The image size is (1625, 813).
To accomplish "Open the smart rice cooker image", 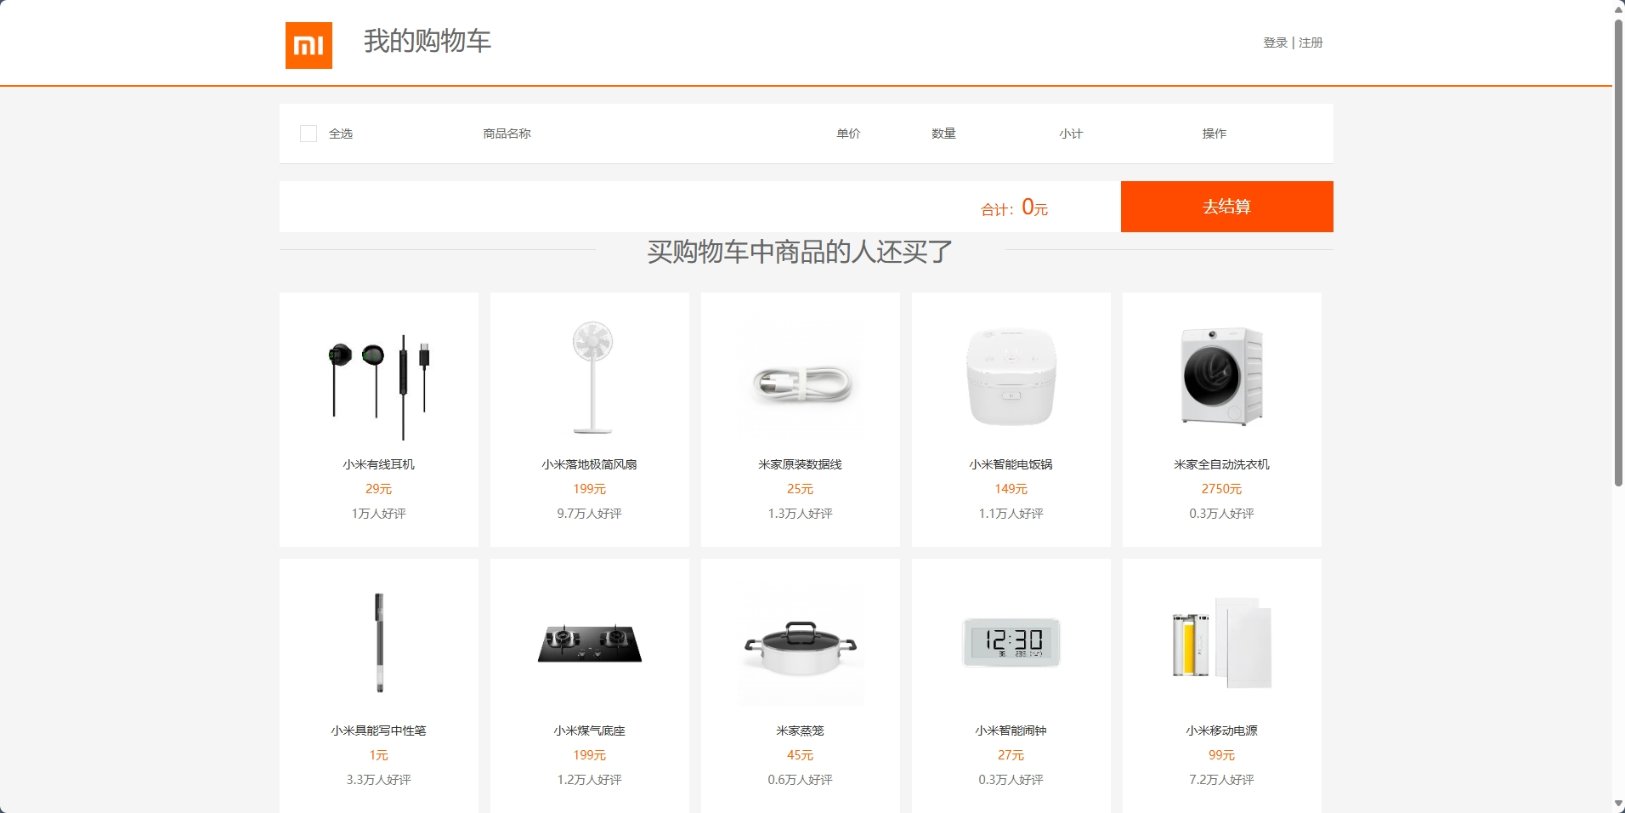I will [1011, 378].
